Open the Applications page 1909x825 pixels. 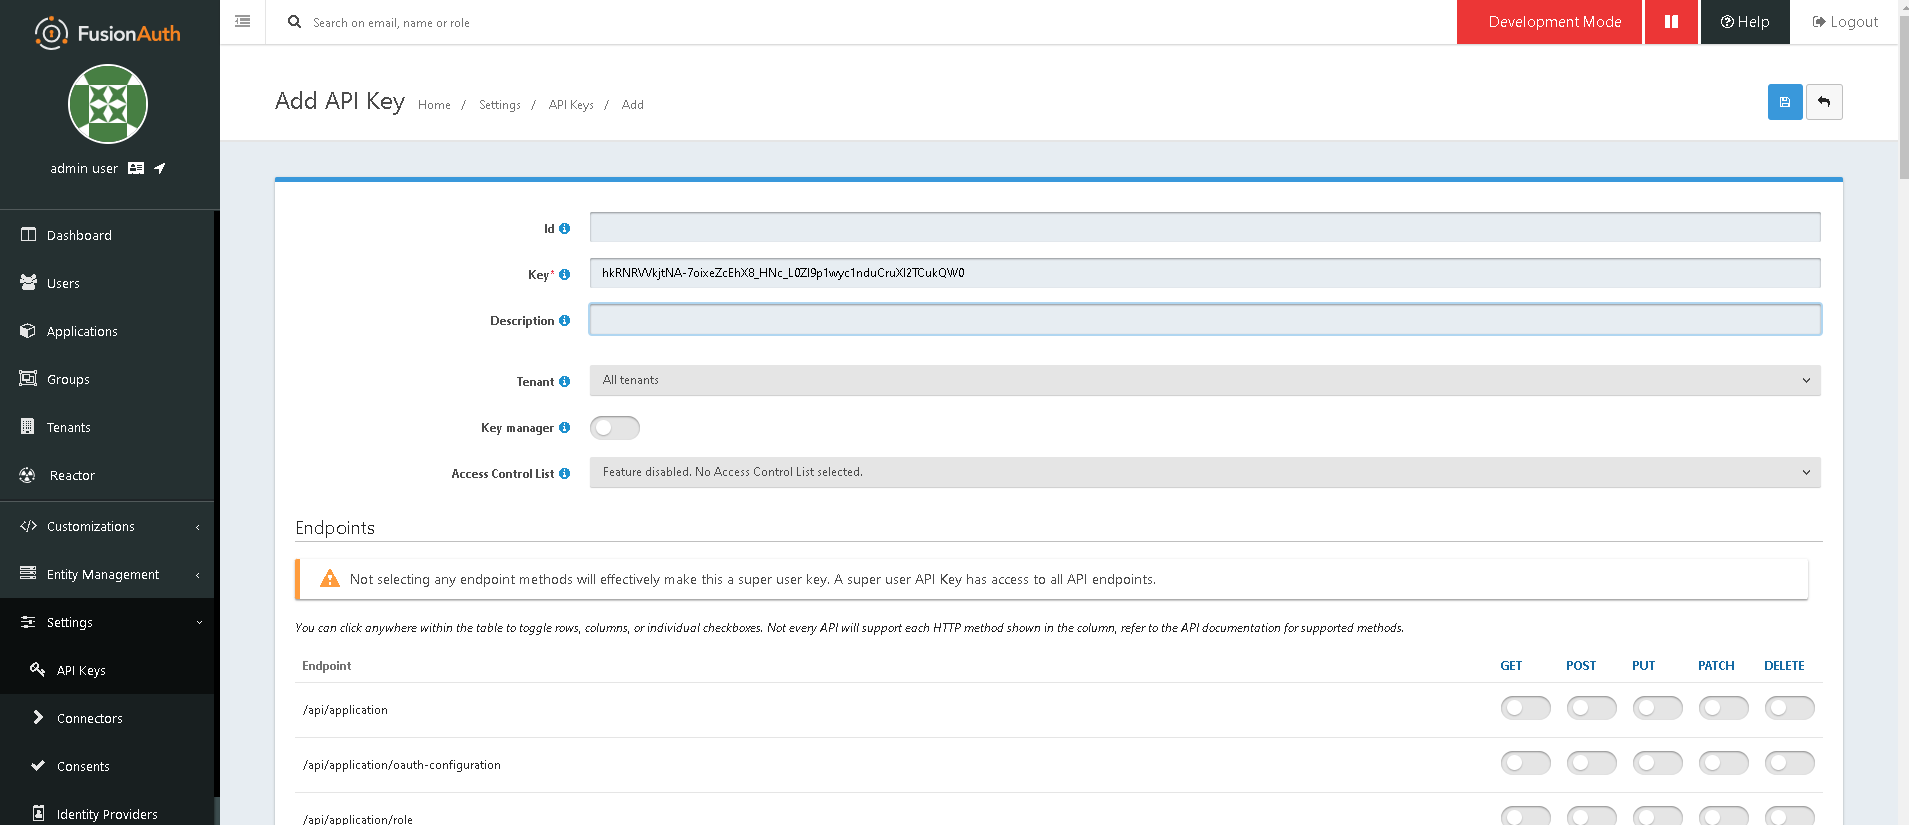pyautogui.click(x=107, y=331)
